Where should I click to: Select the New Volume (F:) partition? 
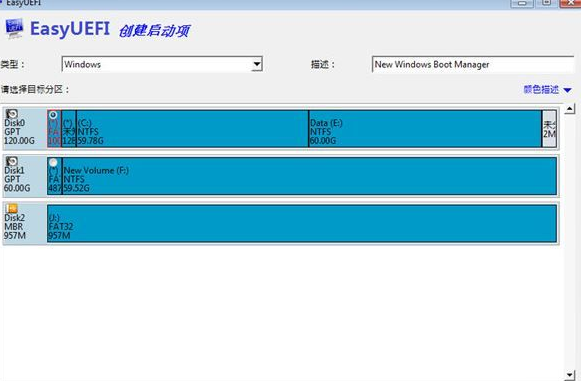pos(309,176)
